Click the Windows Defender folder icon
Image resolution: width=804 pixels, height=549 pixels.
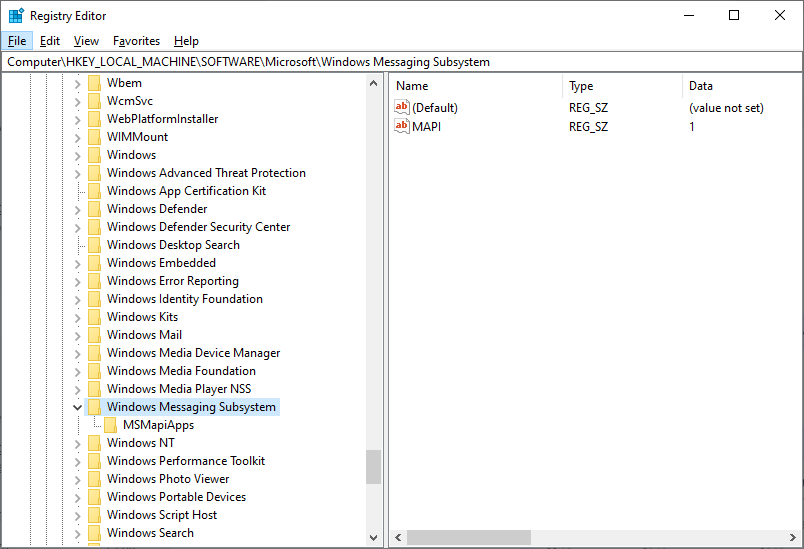tap(94, 209)
